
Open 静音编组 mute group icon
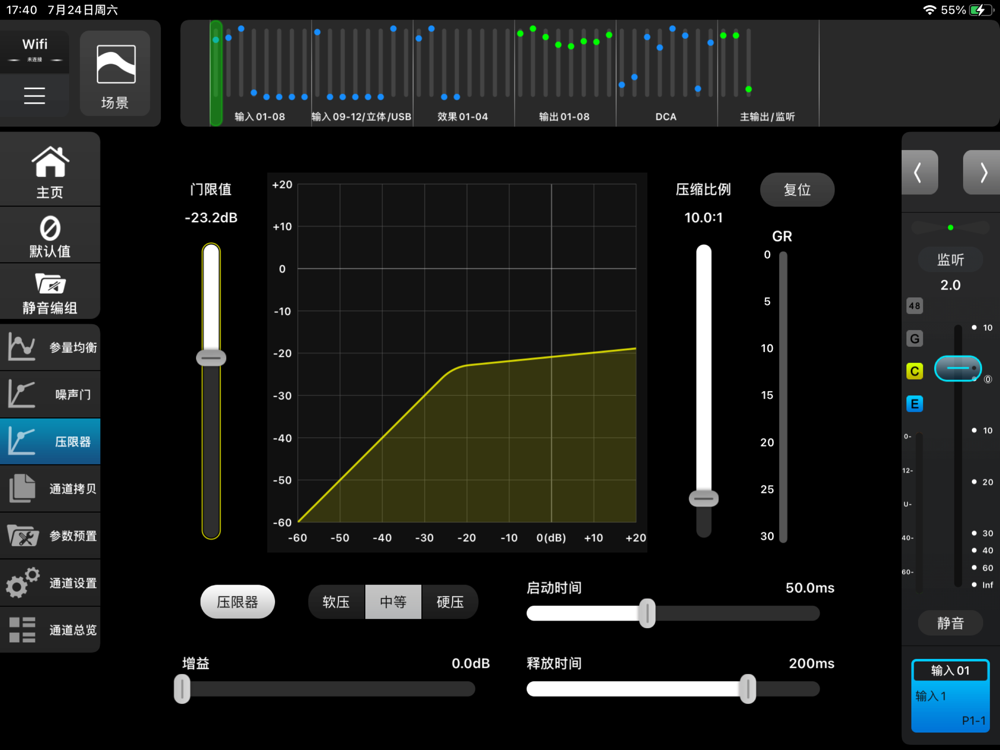(x=50, y=294)
